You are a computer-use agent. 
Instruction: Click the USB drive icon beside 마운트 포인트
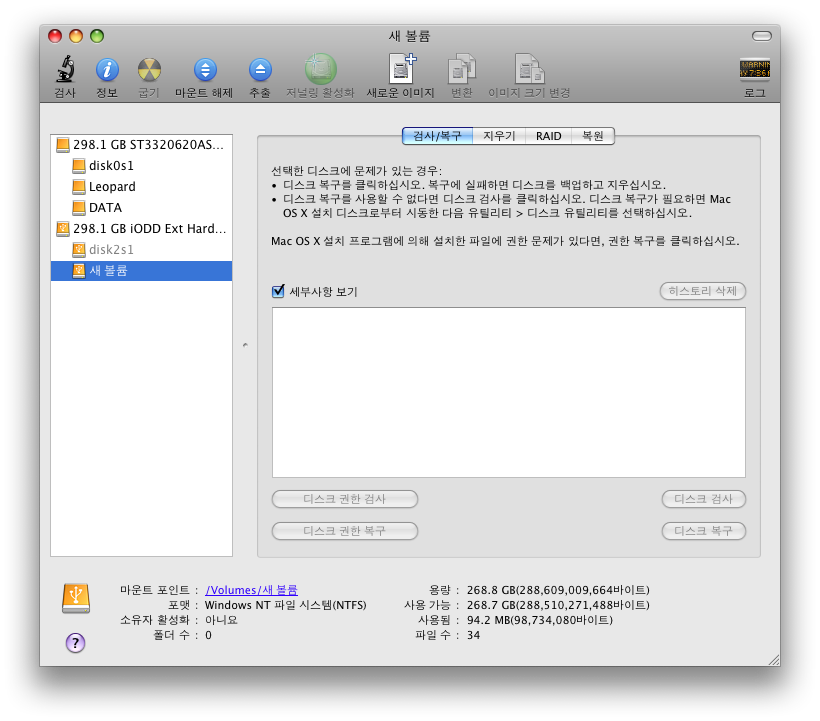click(76, 598)
